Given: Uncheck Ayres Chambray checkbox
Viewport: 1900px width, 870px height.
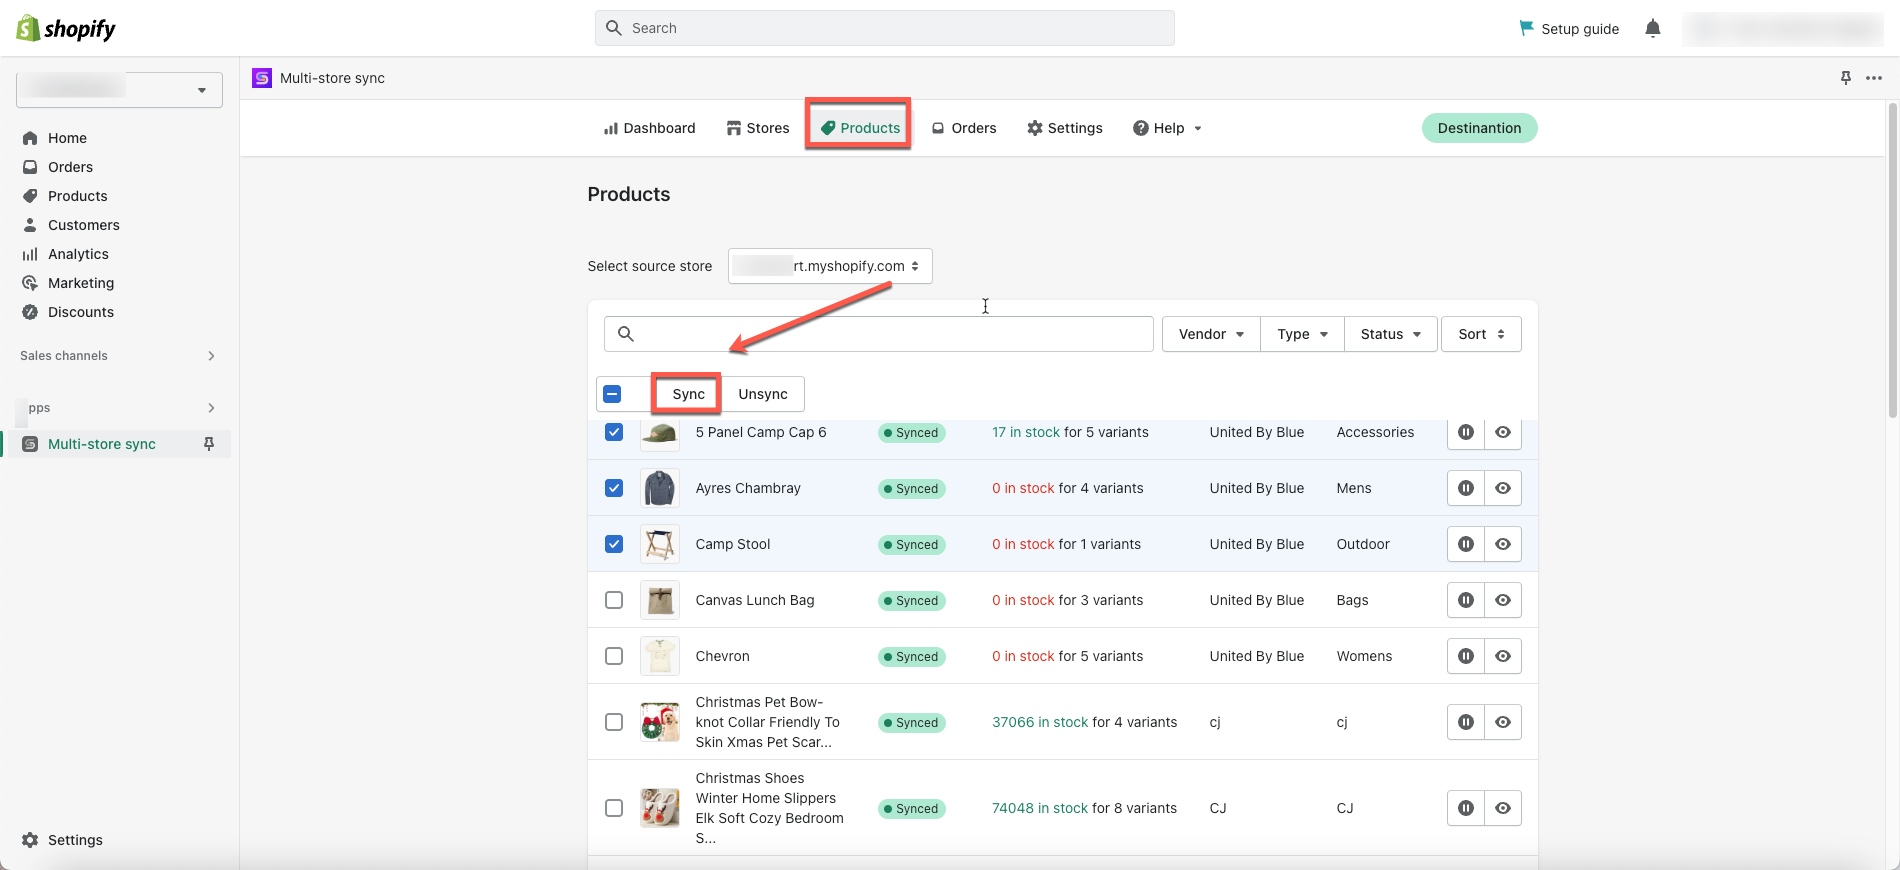Looking at the screenshot, I should point(614,488).
